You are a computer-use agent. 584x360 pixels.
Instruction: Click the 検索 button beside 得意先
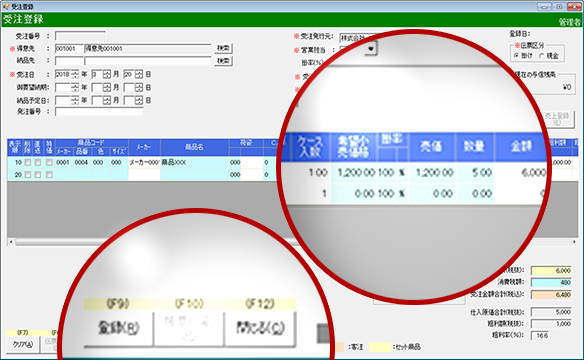point(223,48)
